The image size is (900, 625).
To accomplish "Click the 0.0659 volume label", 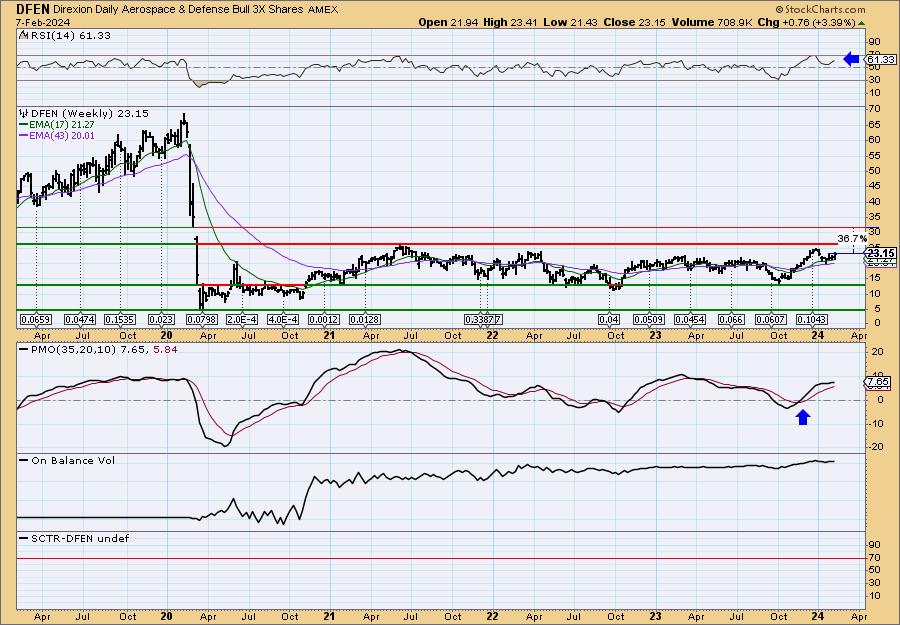I will click(x=36, y=319).
